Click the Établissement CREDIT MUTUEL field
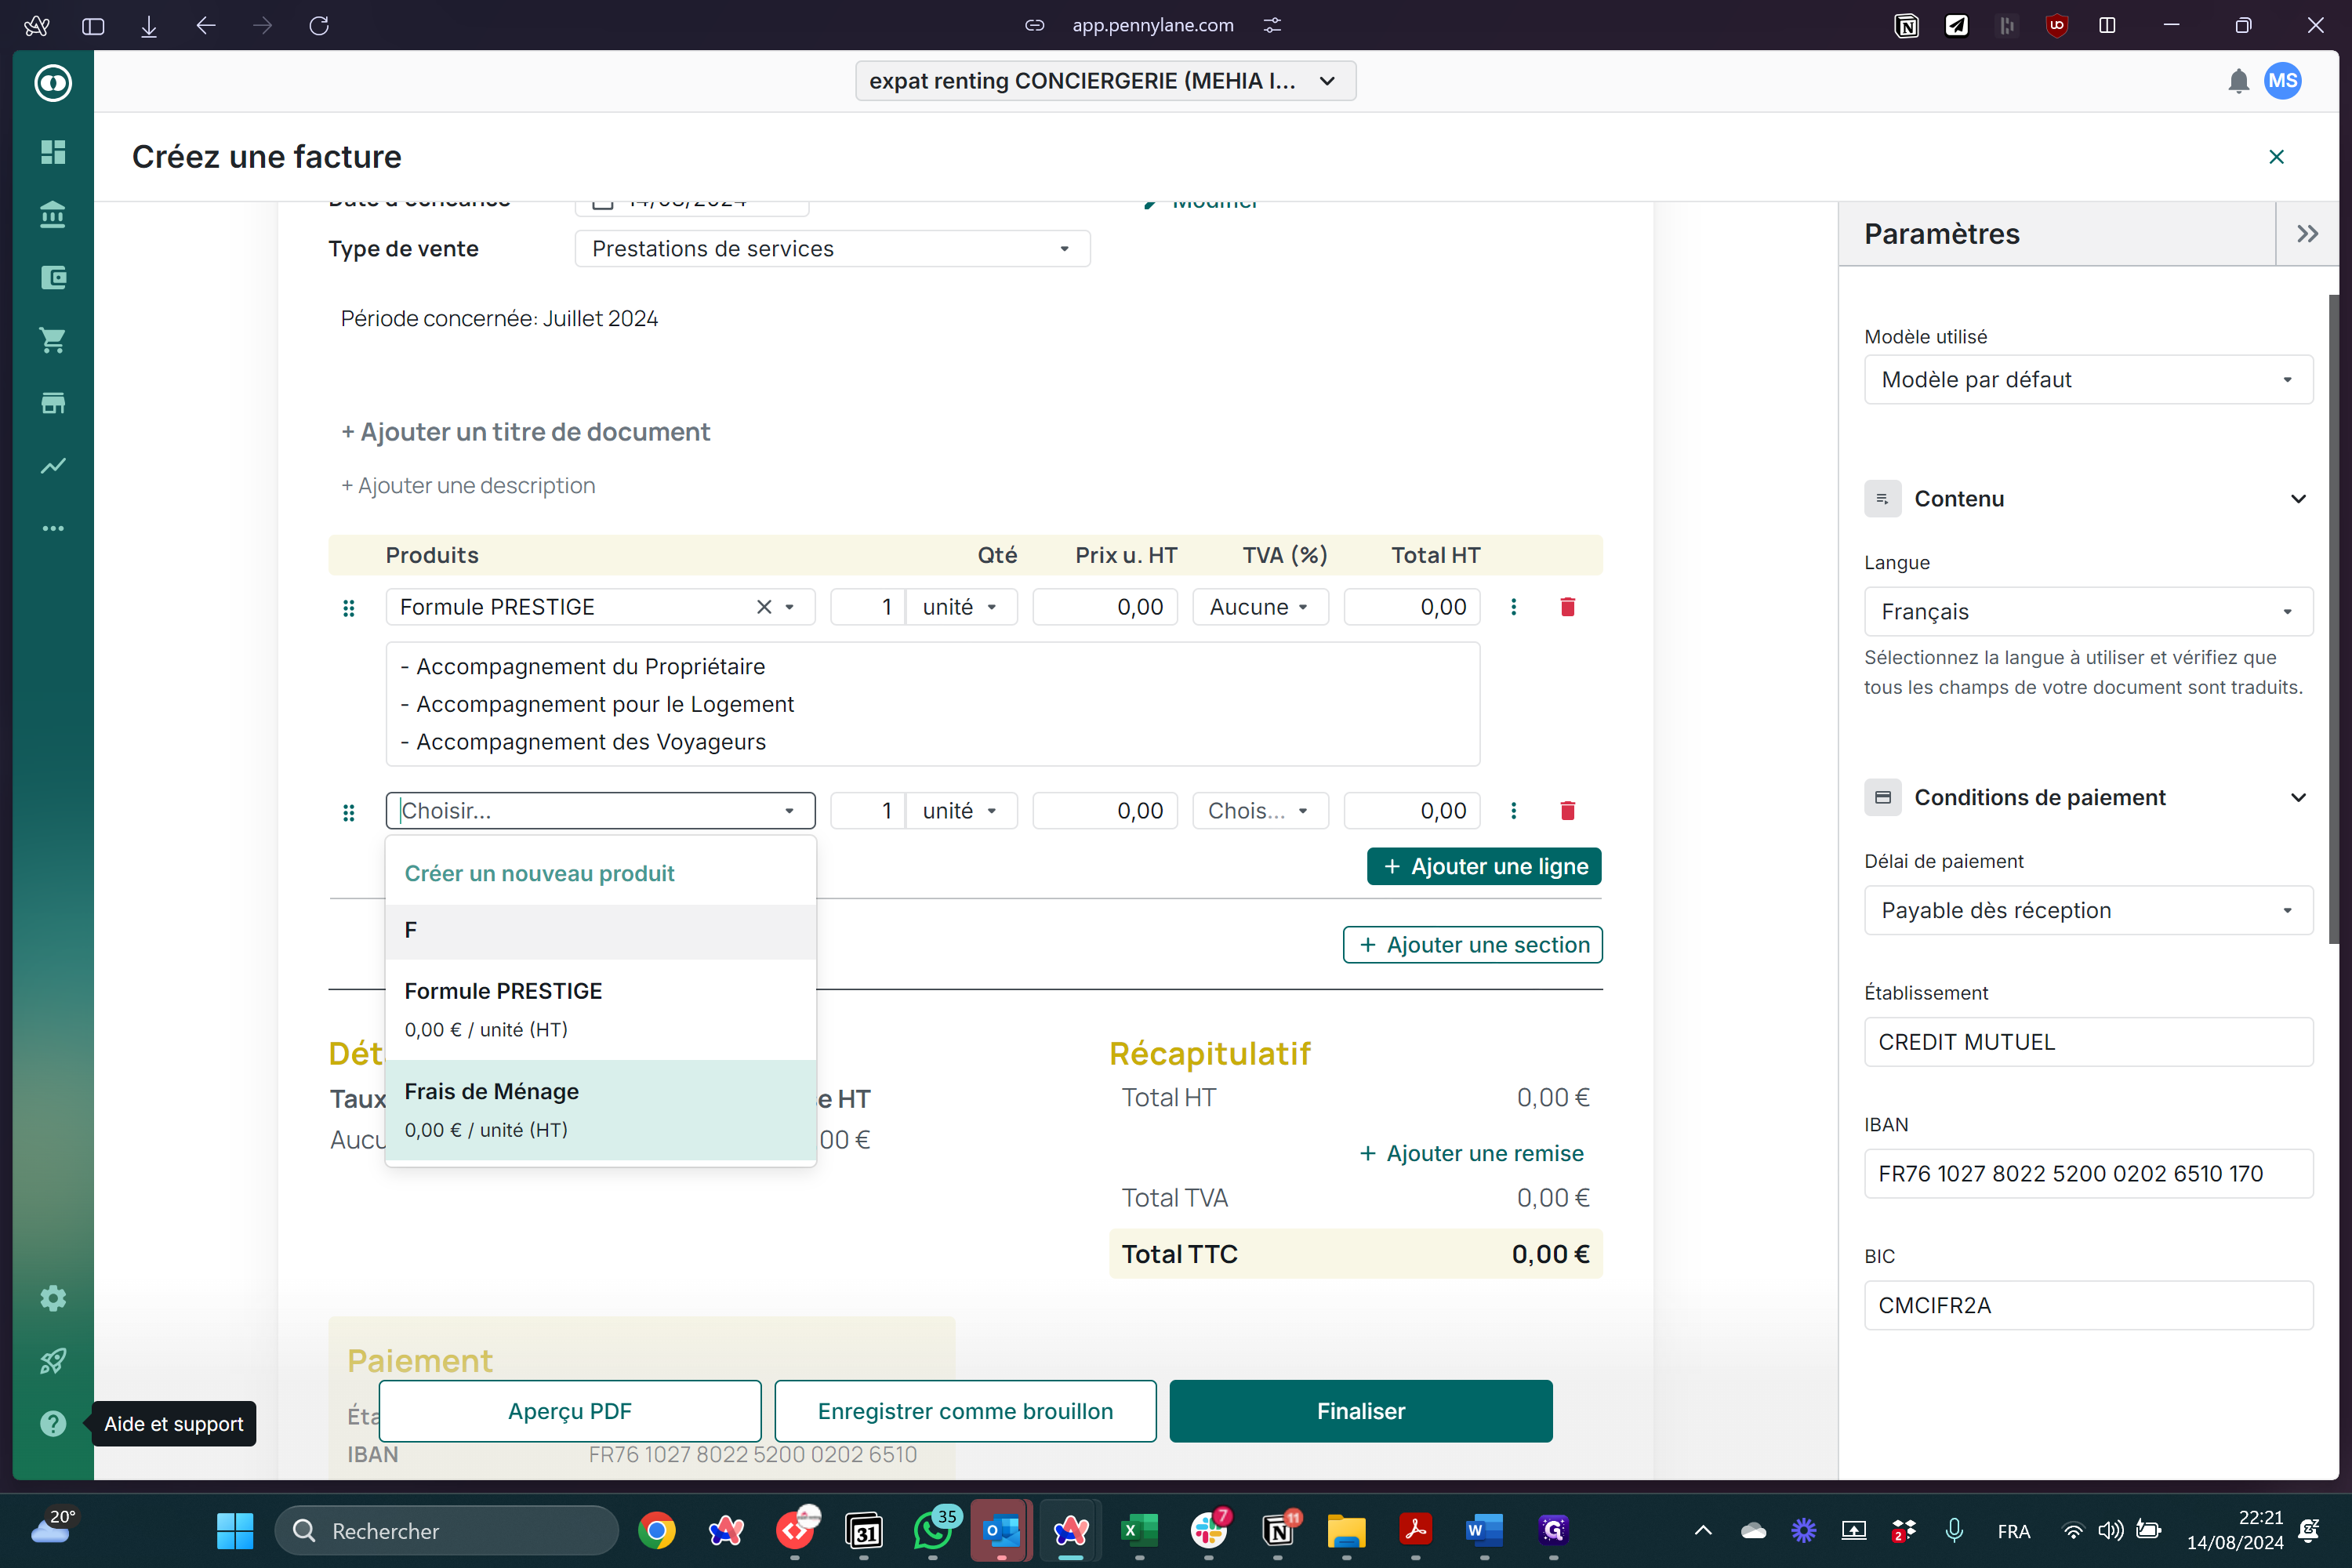2352x1568 pixels. tap(2088, 1042)
